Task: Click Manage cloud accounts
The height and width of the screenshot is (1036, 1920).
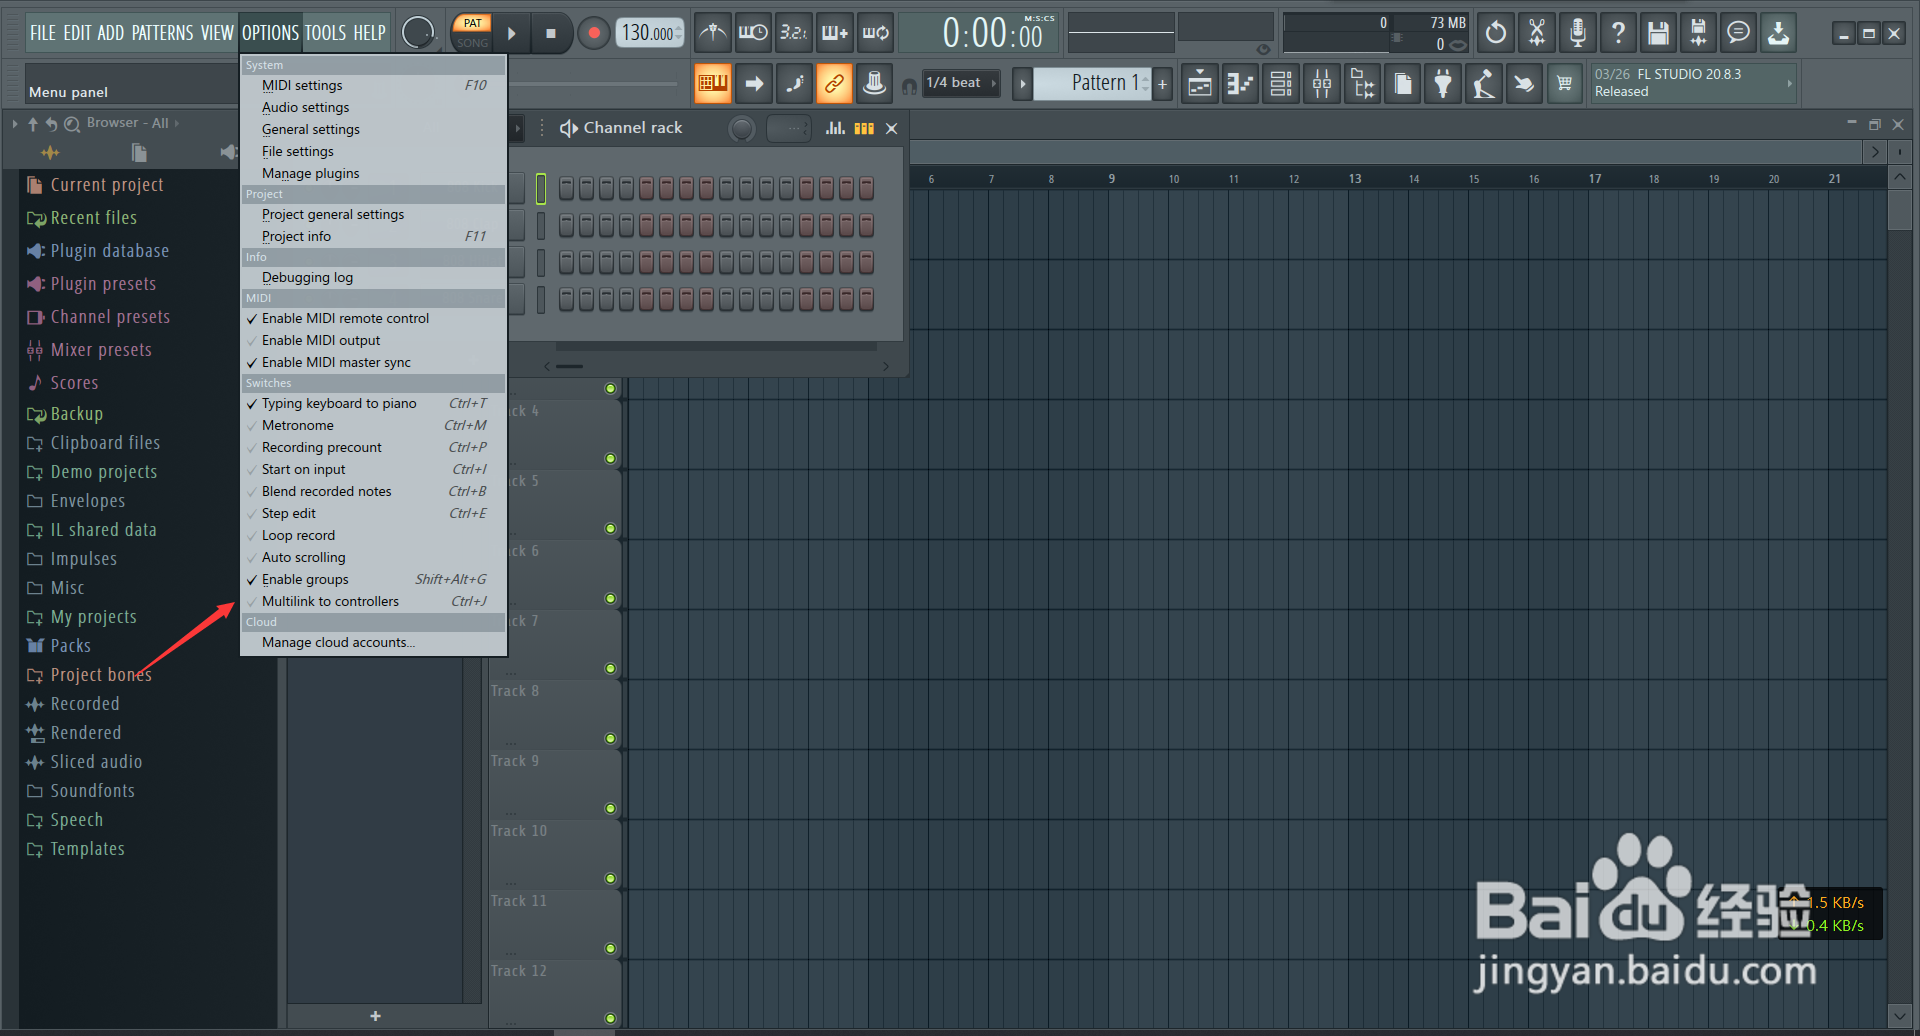Action: coord(338,642)
